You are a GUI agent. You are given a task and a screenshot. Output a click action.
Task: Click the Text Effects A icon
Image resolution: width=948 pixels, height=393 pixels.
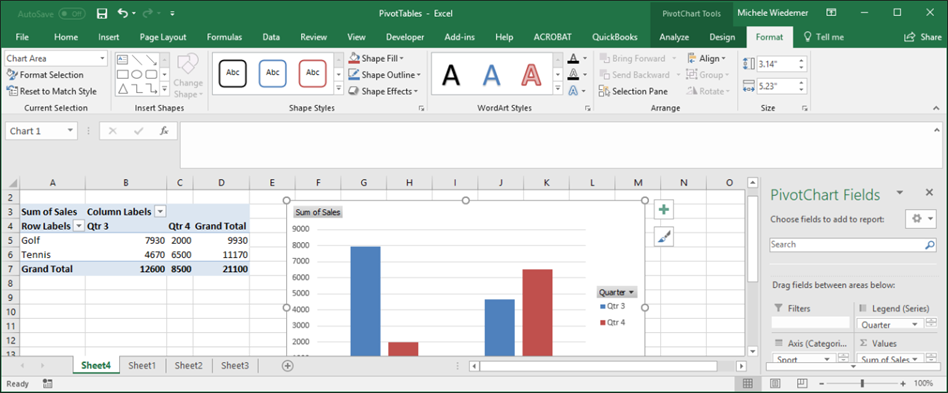coord(573,91)
